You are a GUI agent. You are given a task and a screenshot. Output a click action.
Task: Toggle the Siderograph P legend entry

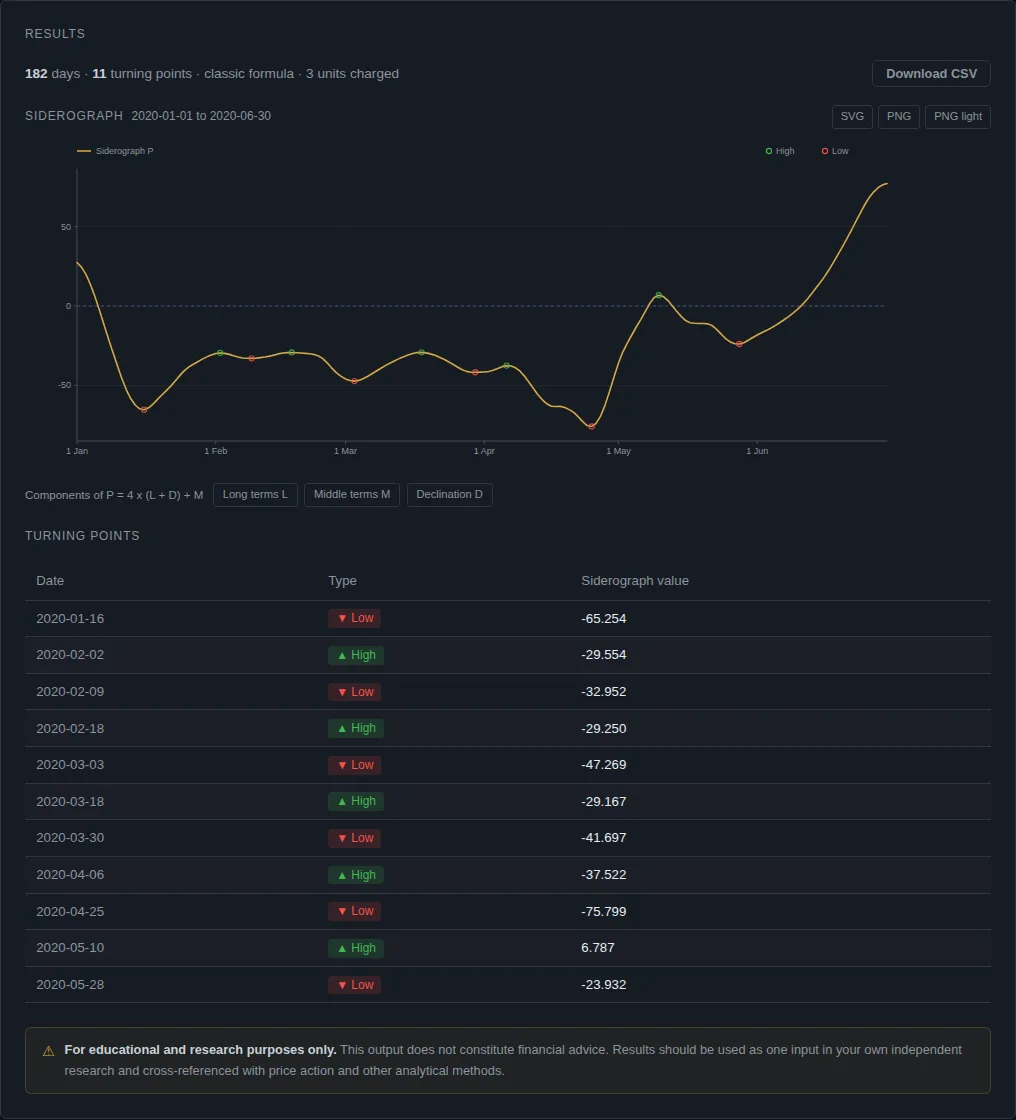click(x=115, y=151)
